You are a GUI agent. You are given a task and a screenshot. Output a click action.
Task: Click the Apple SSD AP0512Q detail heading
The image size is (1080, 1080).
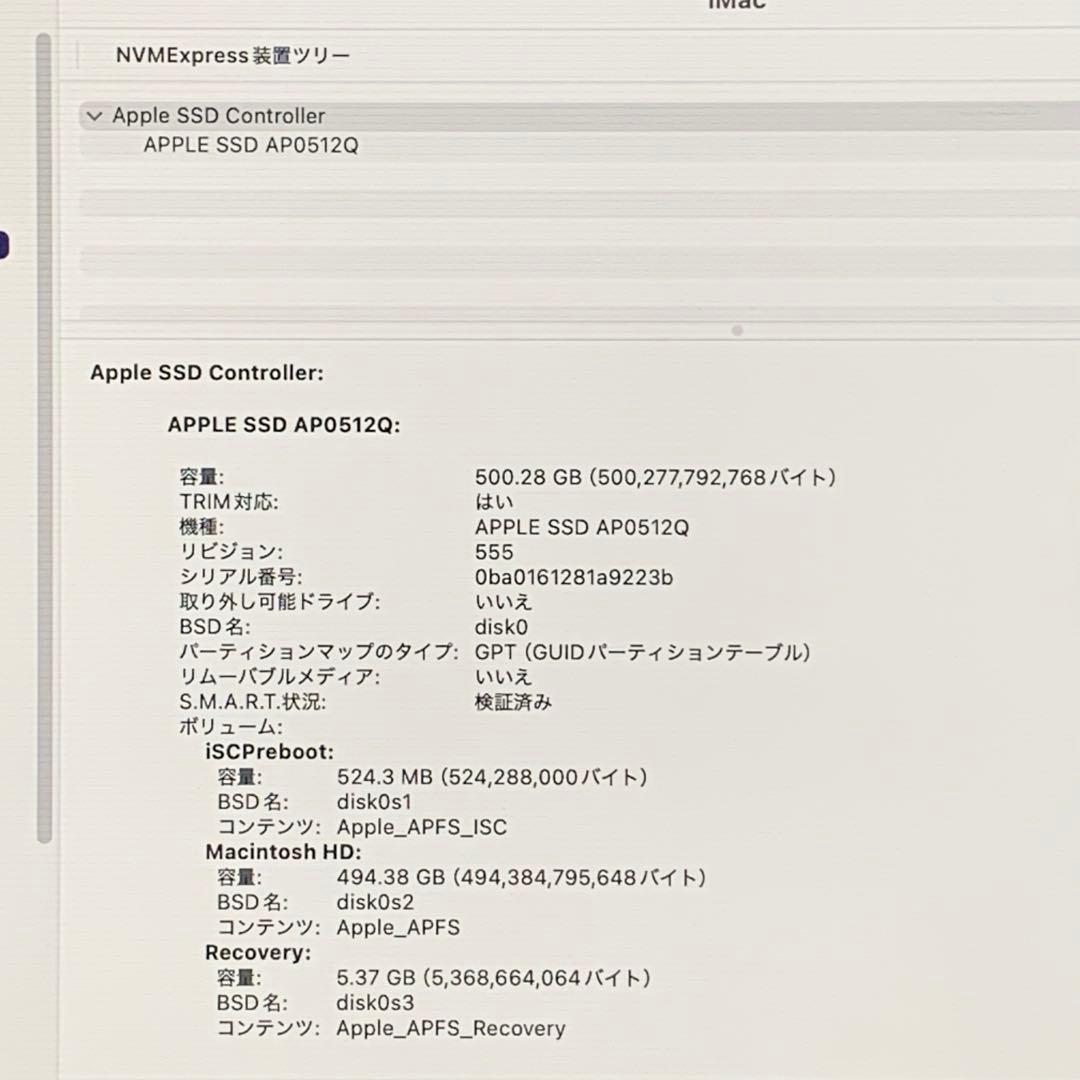[x=284, y=424]
